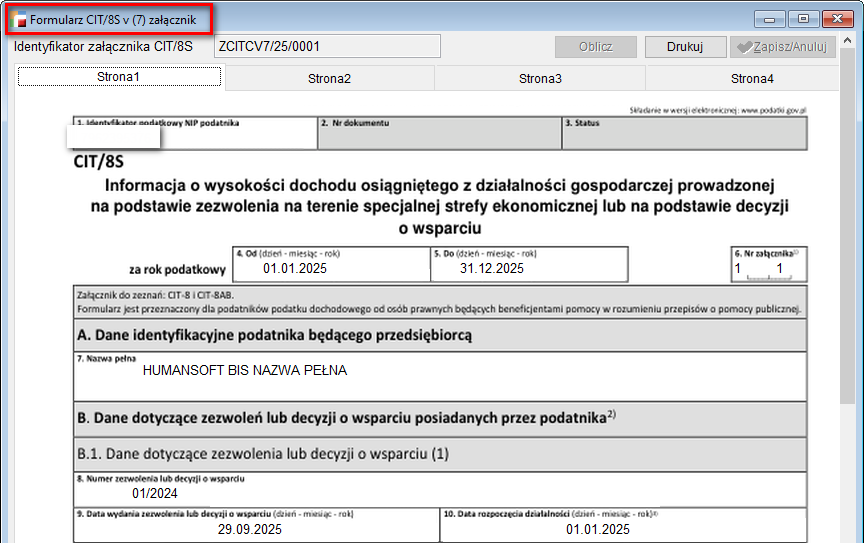Close the Formularz CIT/8S window
The height and width of the screenshot is (543, 864).
click(836, 18)
